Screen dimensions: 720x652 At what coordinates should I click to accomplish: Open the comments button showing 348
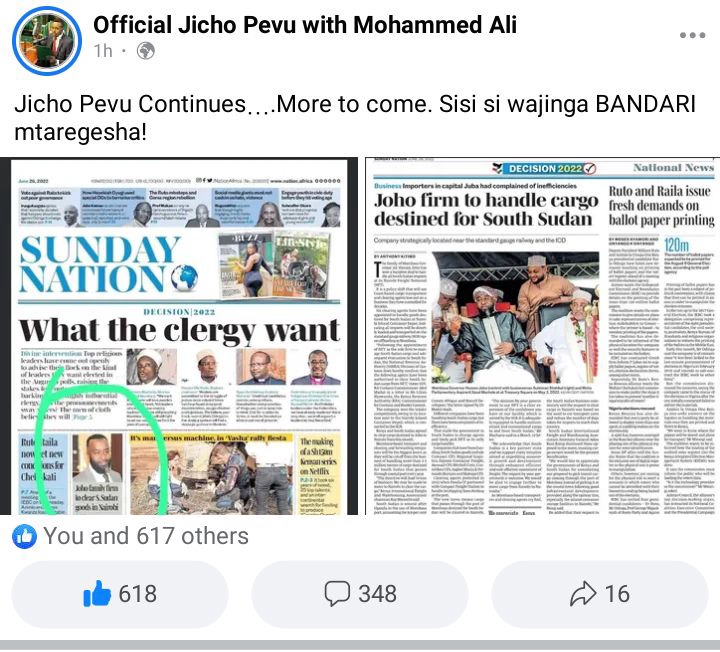coord(360,594)
